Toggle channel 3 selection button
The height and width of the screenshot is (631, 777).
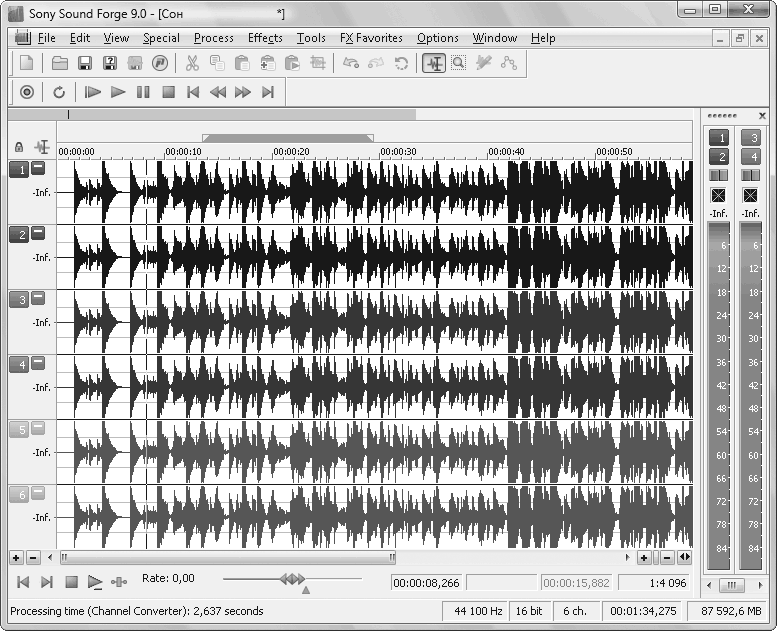18,299
